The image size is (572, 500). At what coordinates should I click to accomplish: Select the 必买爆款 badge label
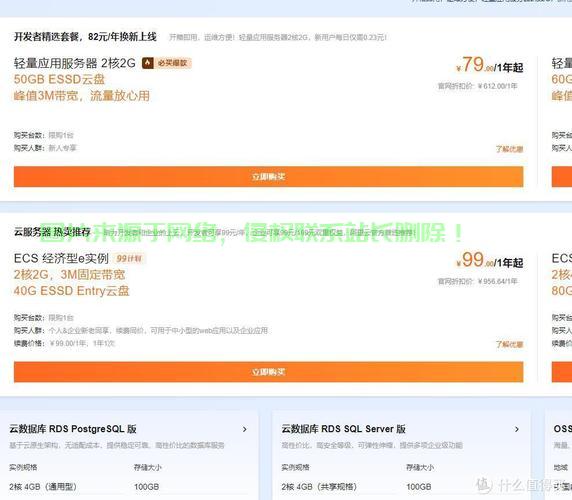click(173, 63)
